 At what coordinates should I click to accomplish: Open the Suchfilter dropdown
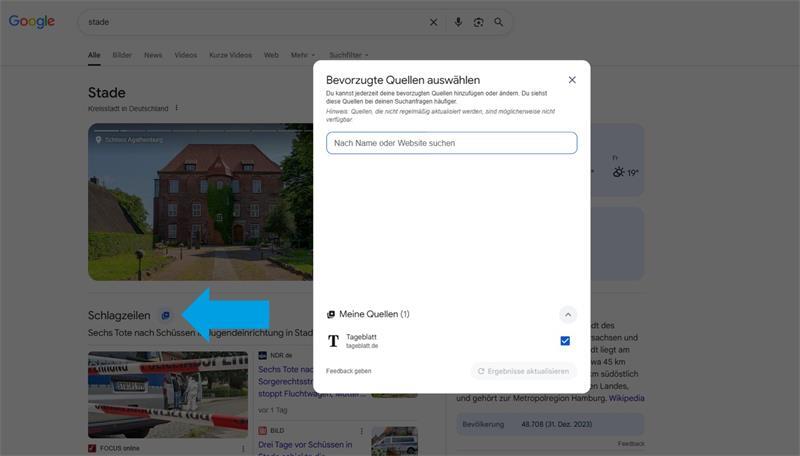click(348, 55)
